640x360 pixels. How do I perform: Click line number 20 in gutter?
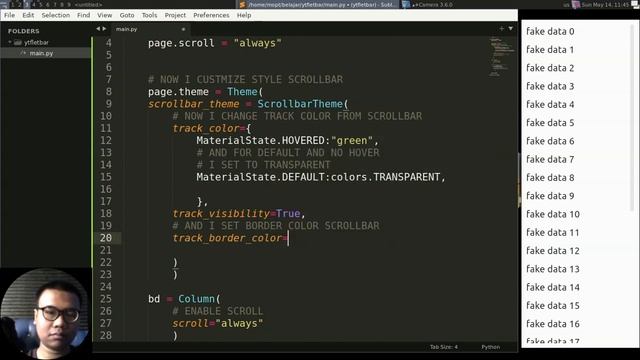[106, 238]
